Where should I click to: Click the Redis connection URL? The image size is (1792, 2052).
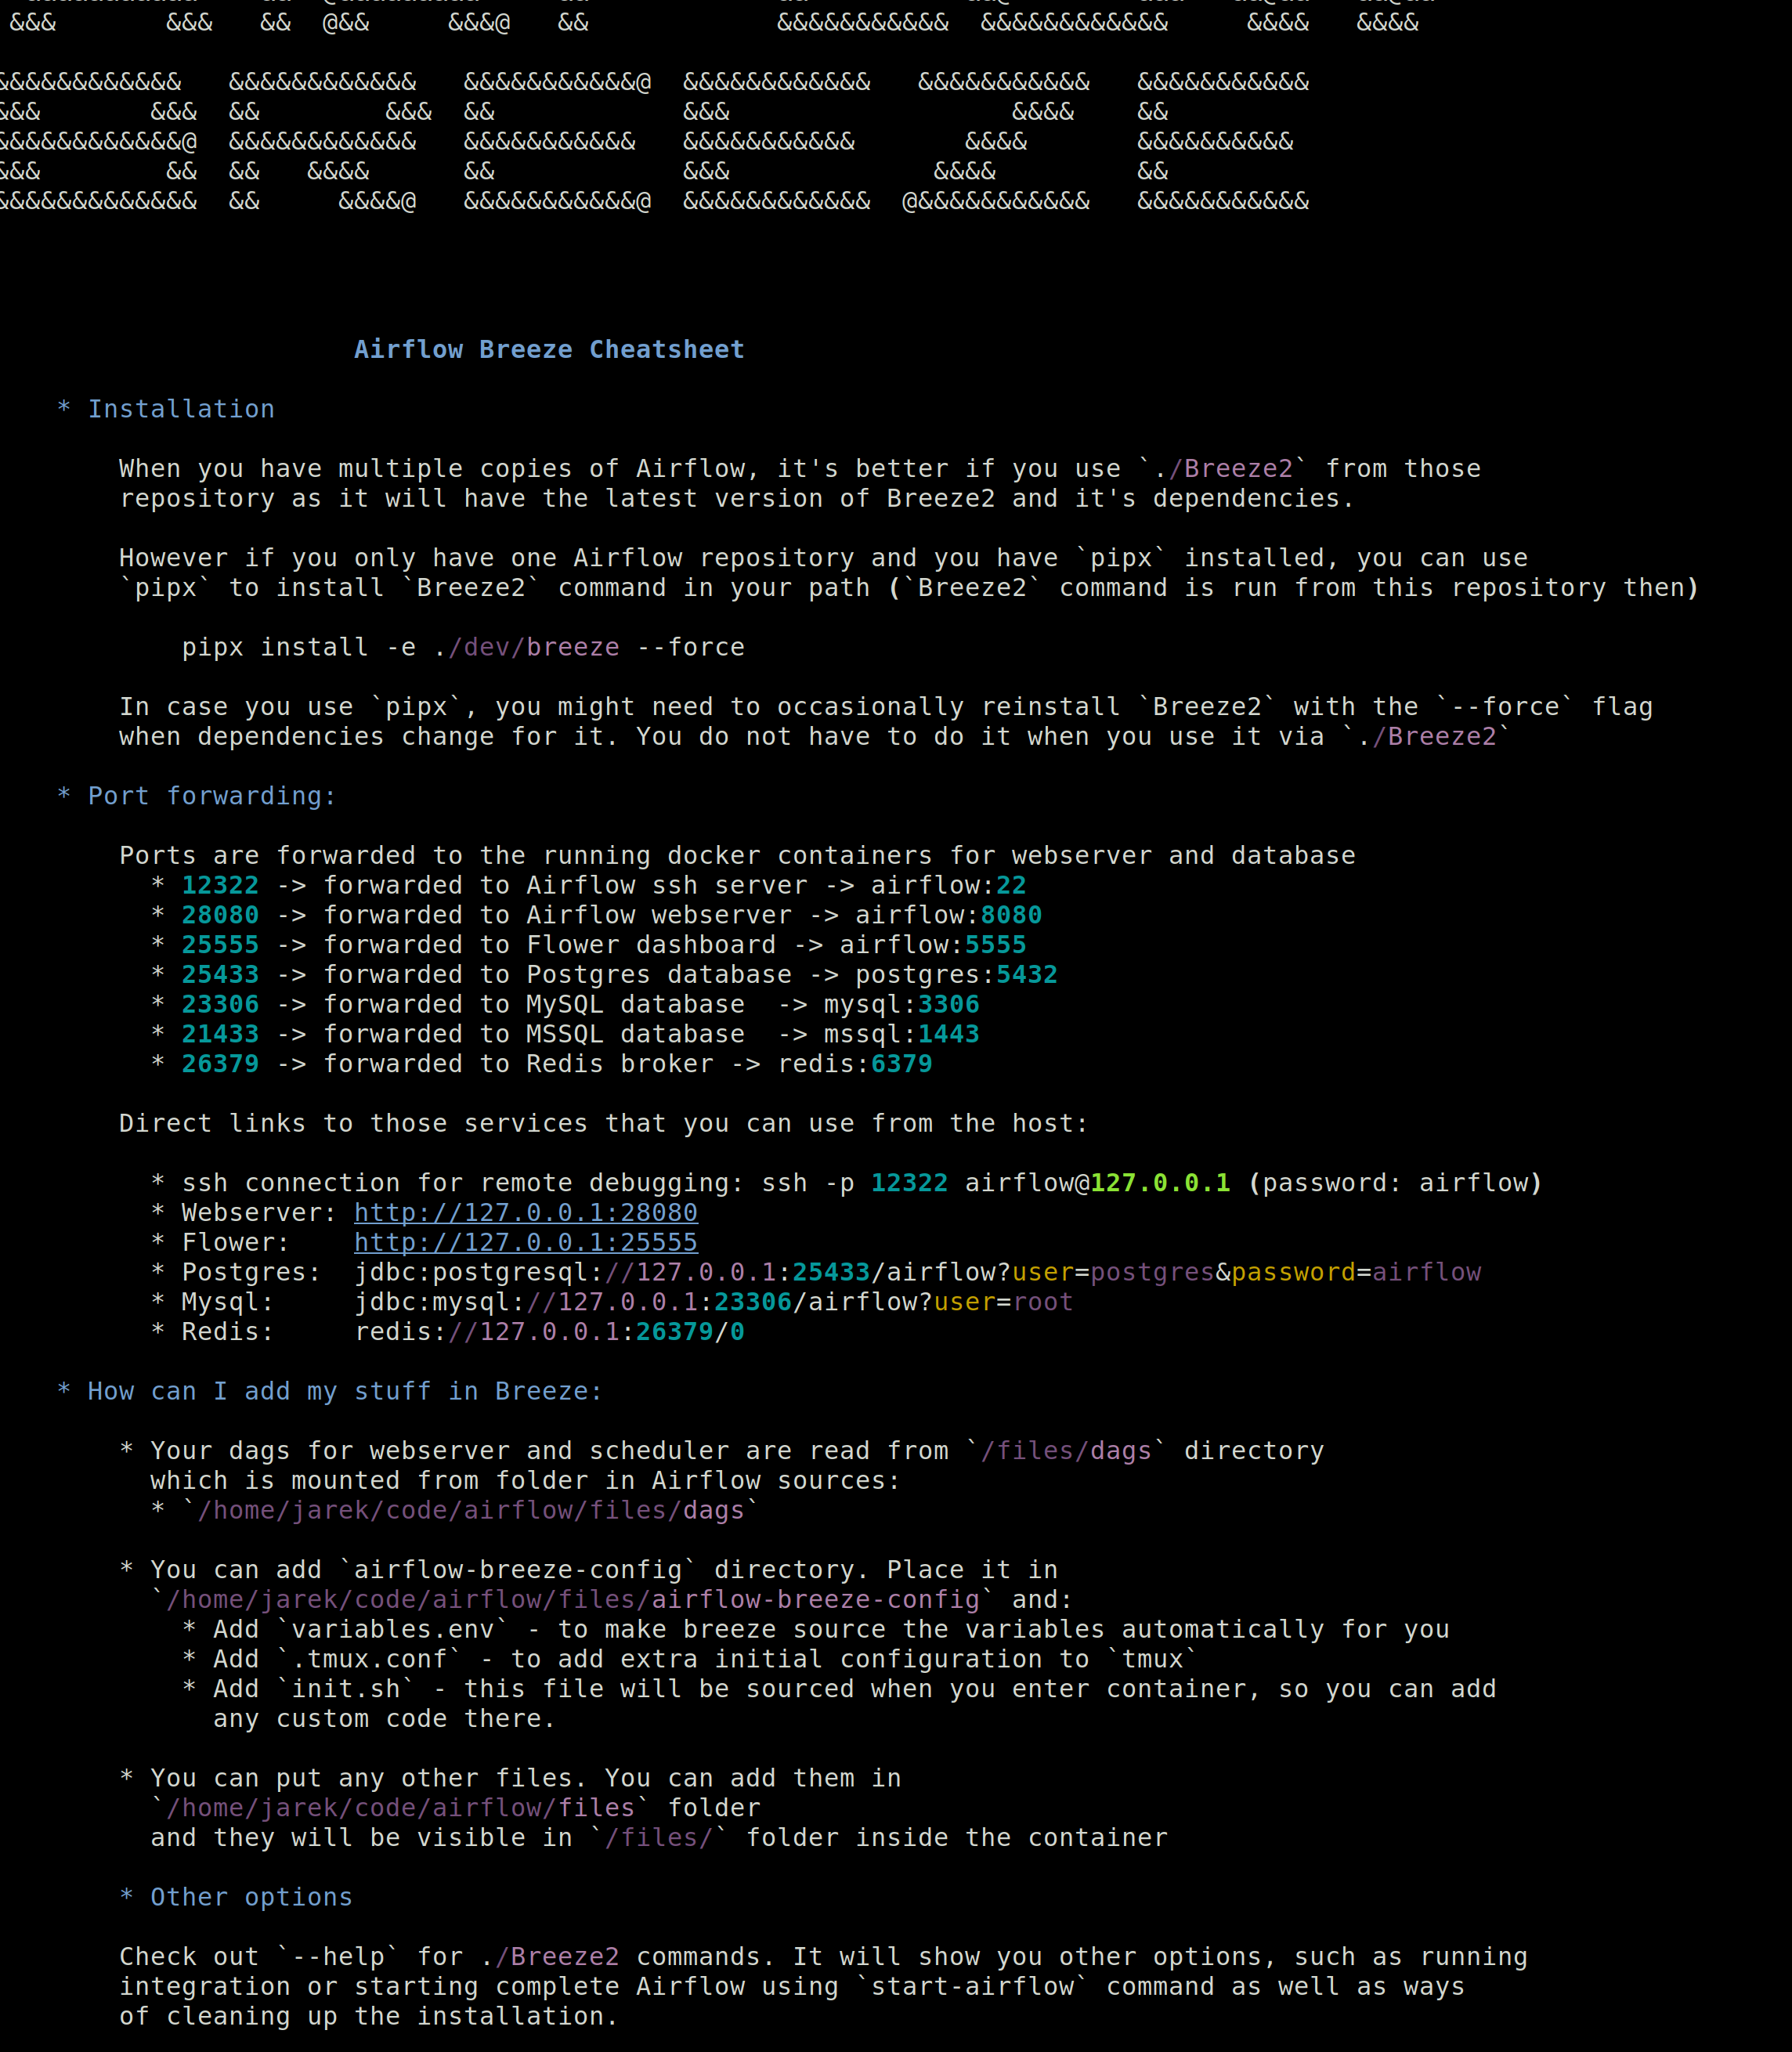point(549,1332)
